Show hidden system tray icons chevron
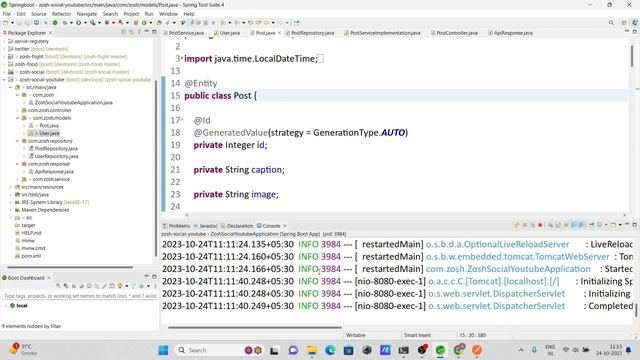The image size is (640, 360). click(x=521, y=350)
